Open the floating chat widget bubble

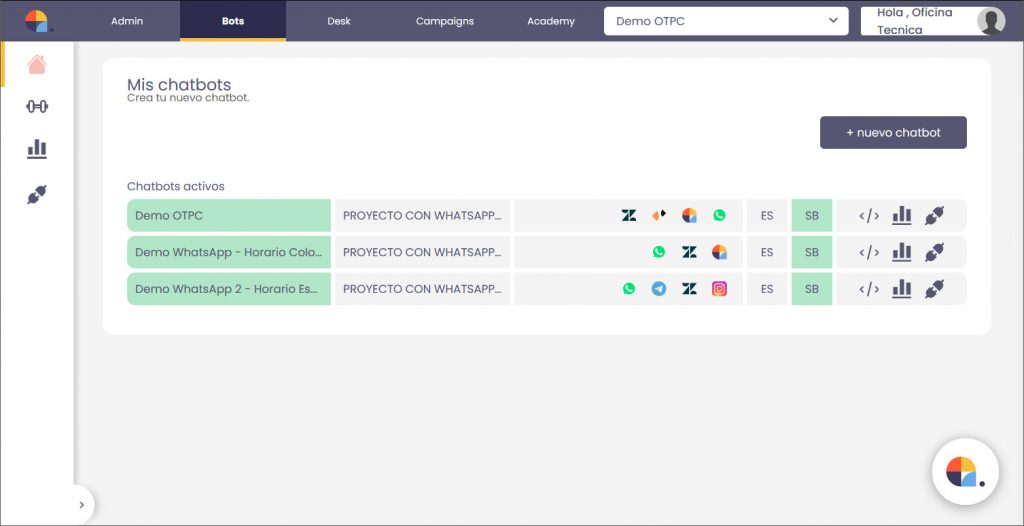click(x=964, y=471)
